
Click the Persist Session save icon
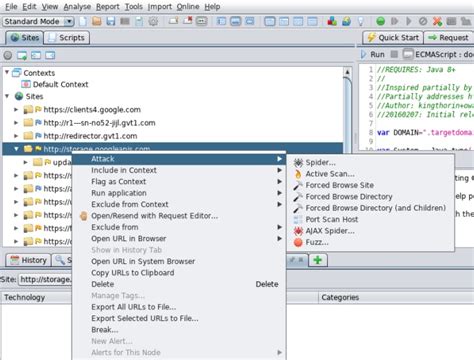111,21
